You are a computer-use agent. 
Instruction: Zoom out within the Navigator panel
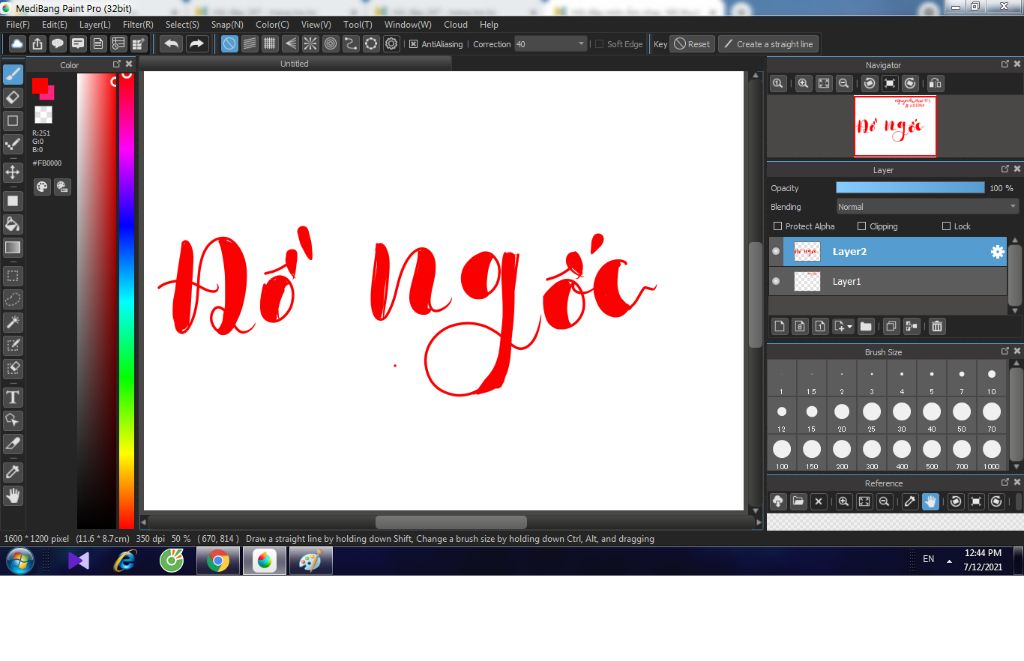(x=844, y=84)
